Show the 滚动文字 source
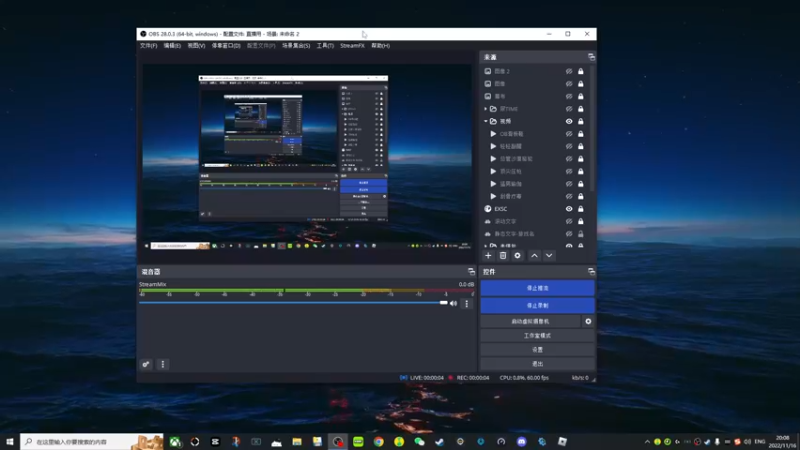 pos(569,221)
